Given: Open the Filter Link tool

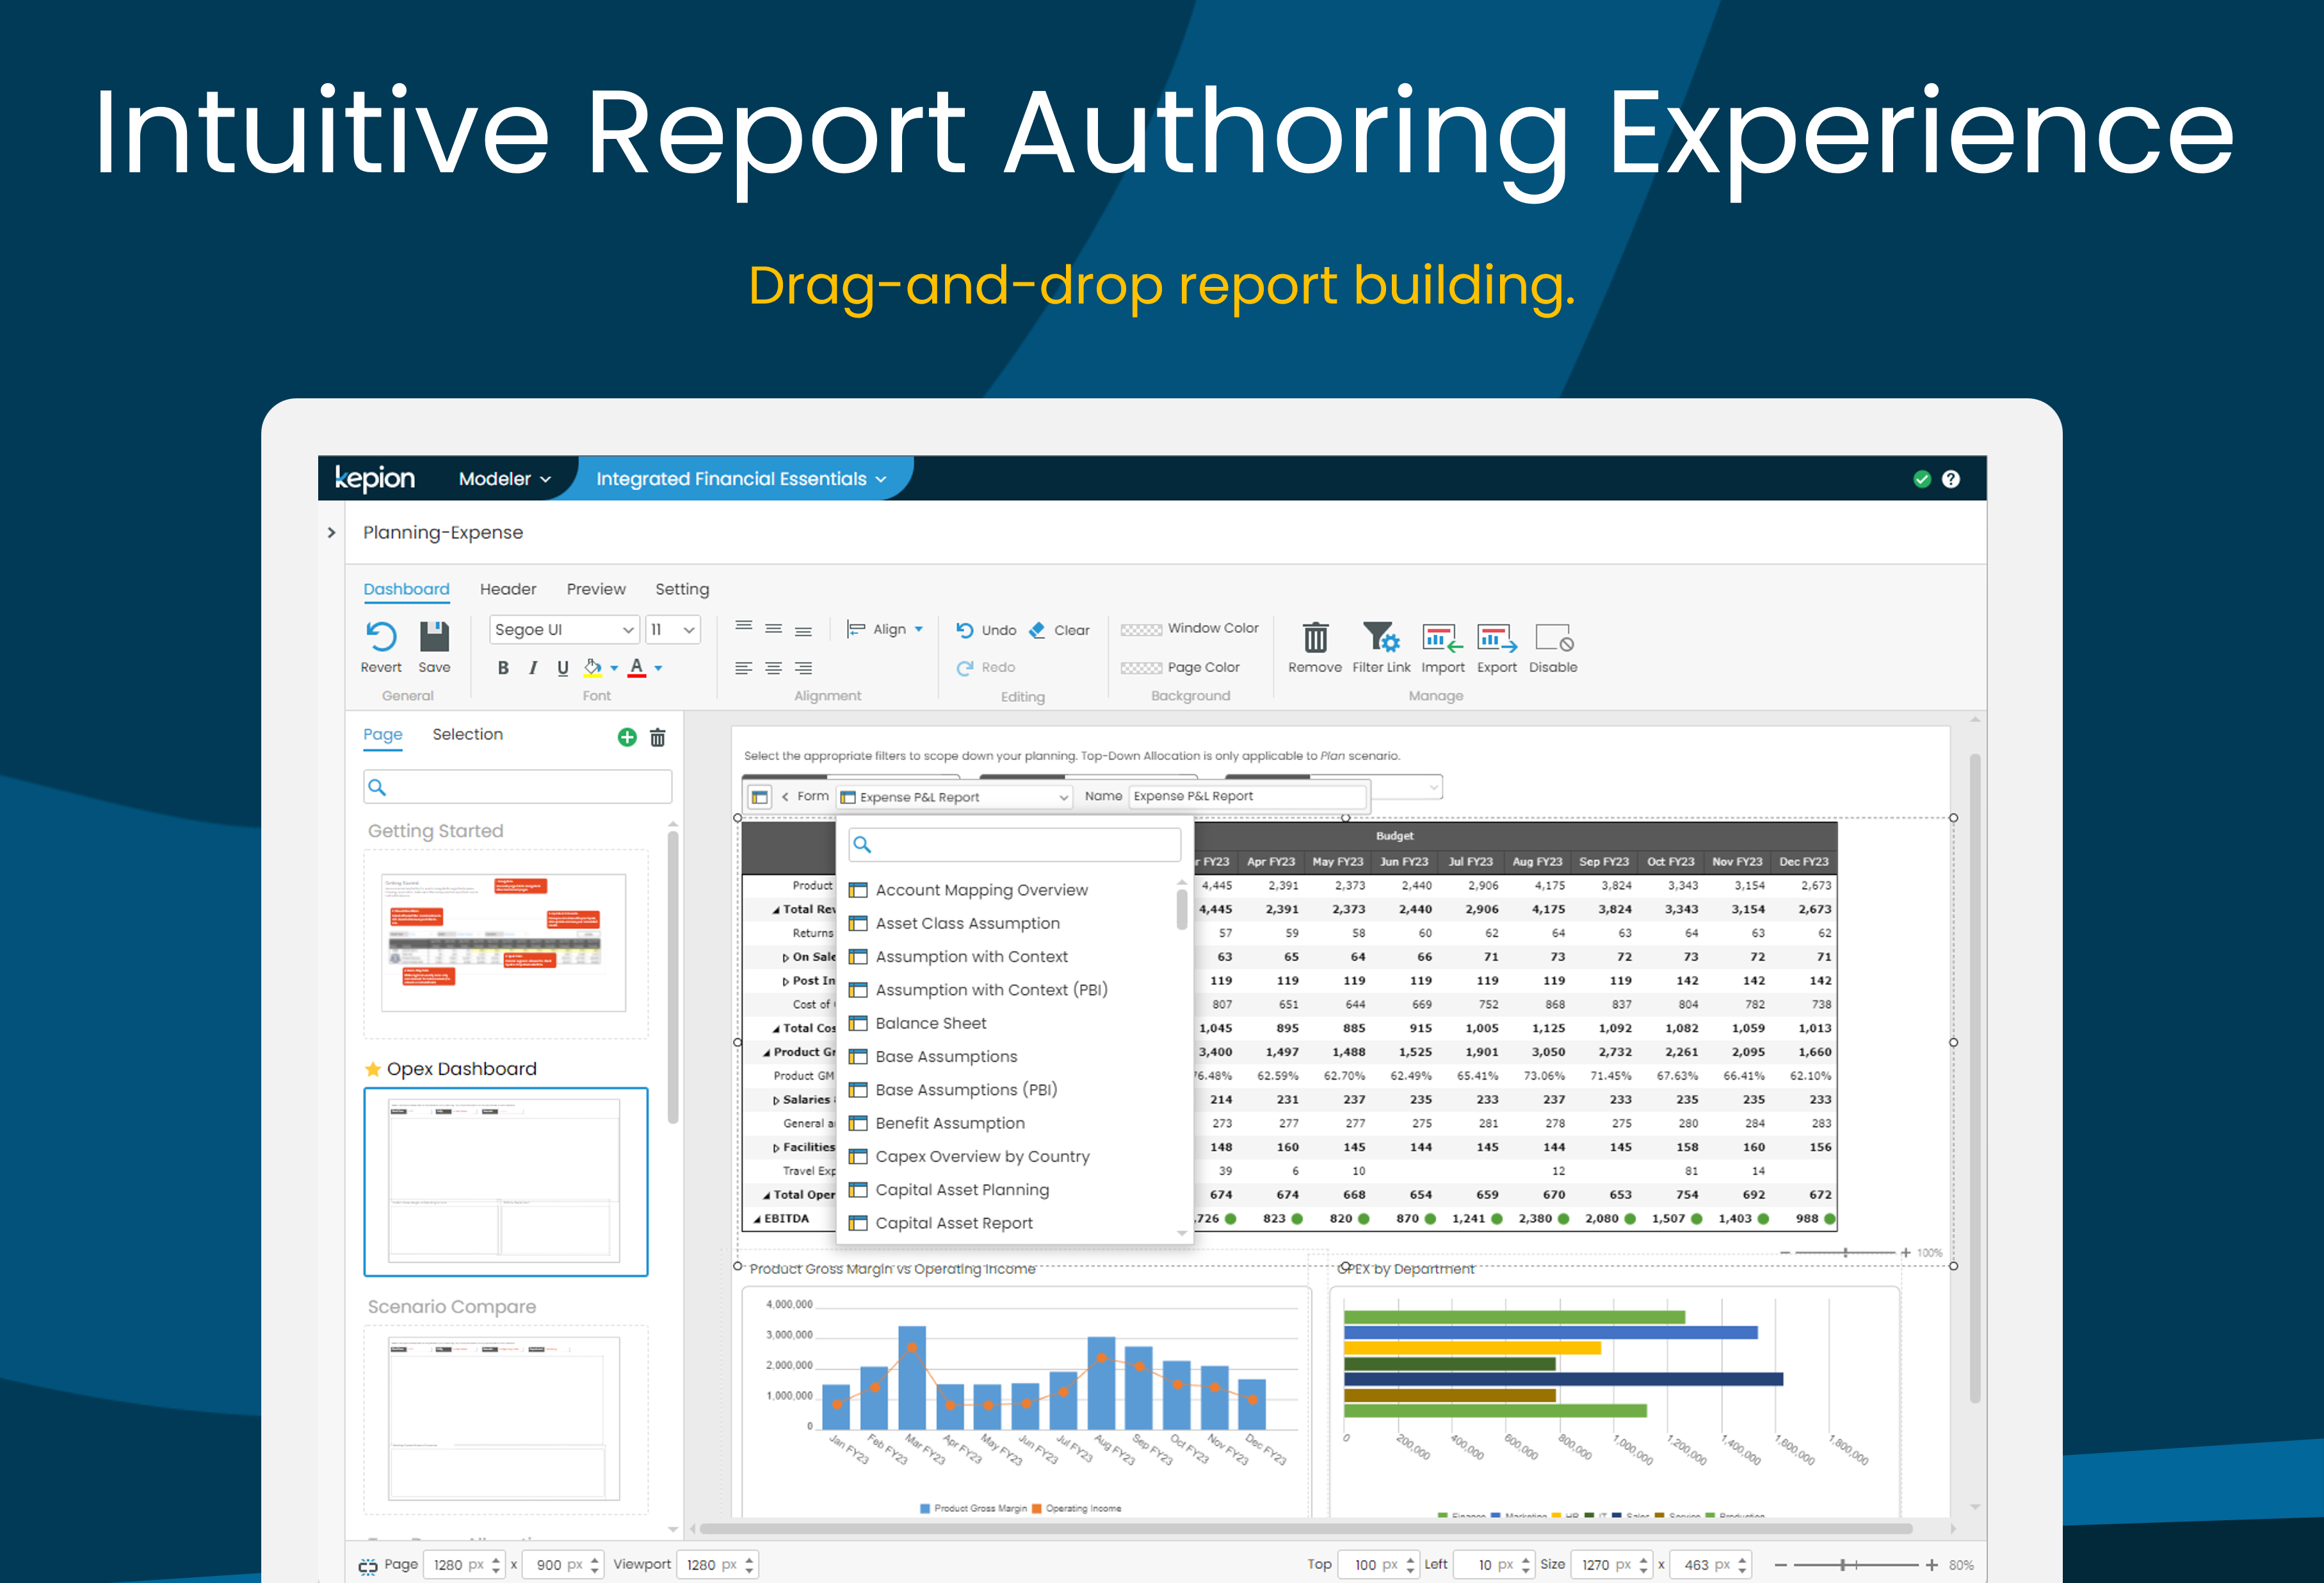Looking at the screenshot, I should pos(1381,637).
